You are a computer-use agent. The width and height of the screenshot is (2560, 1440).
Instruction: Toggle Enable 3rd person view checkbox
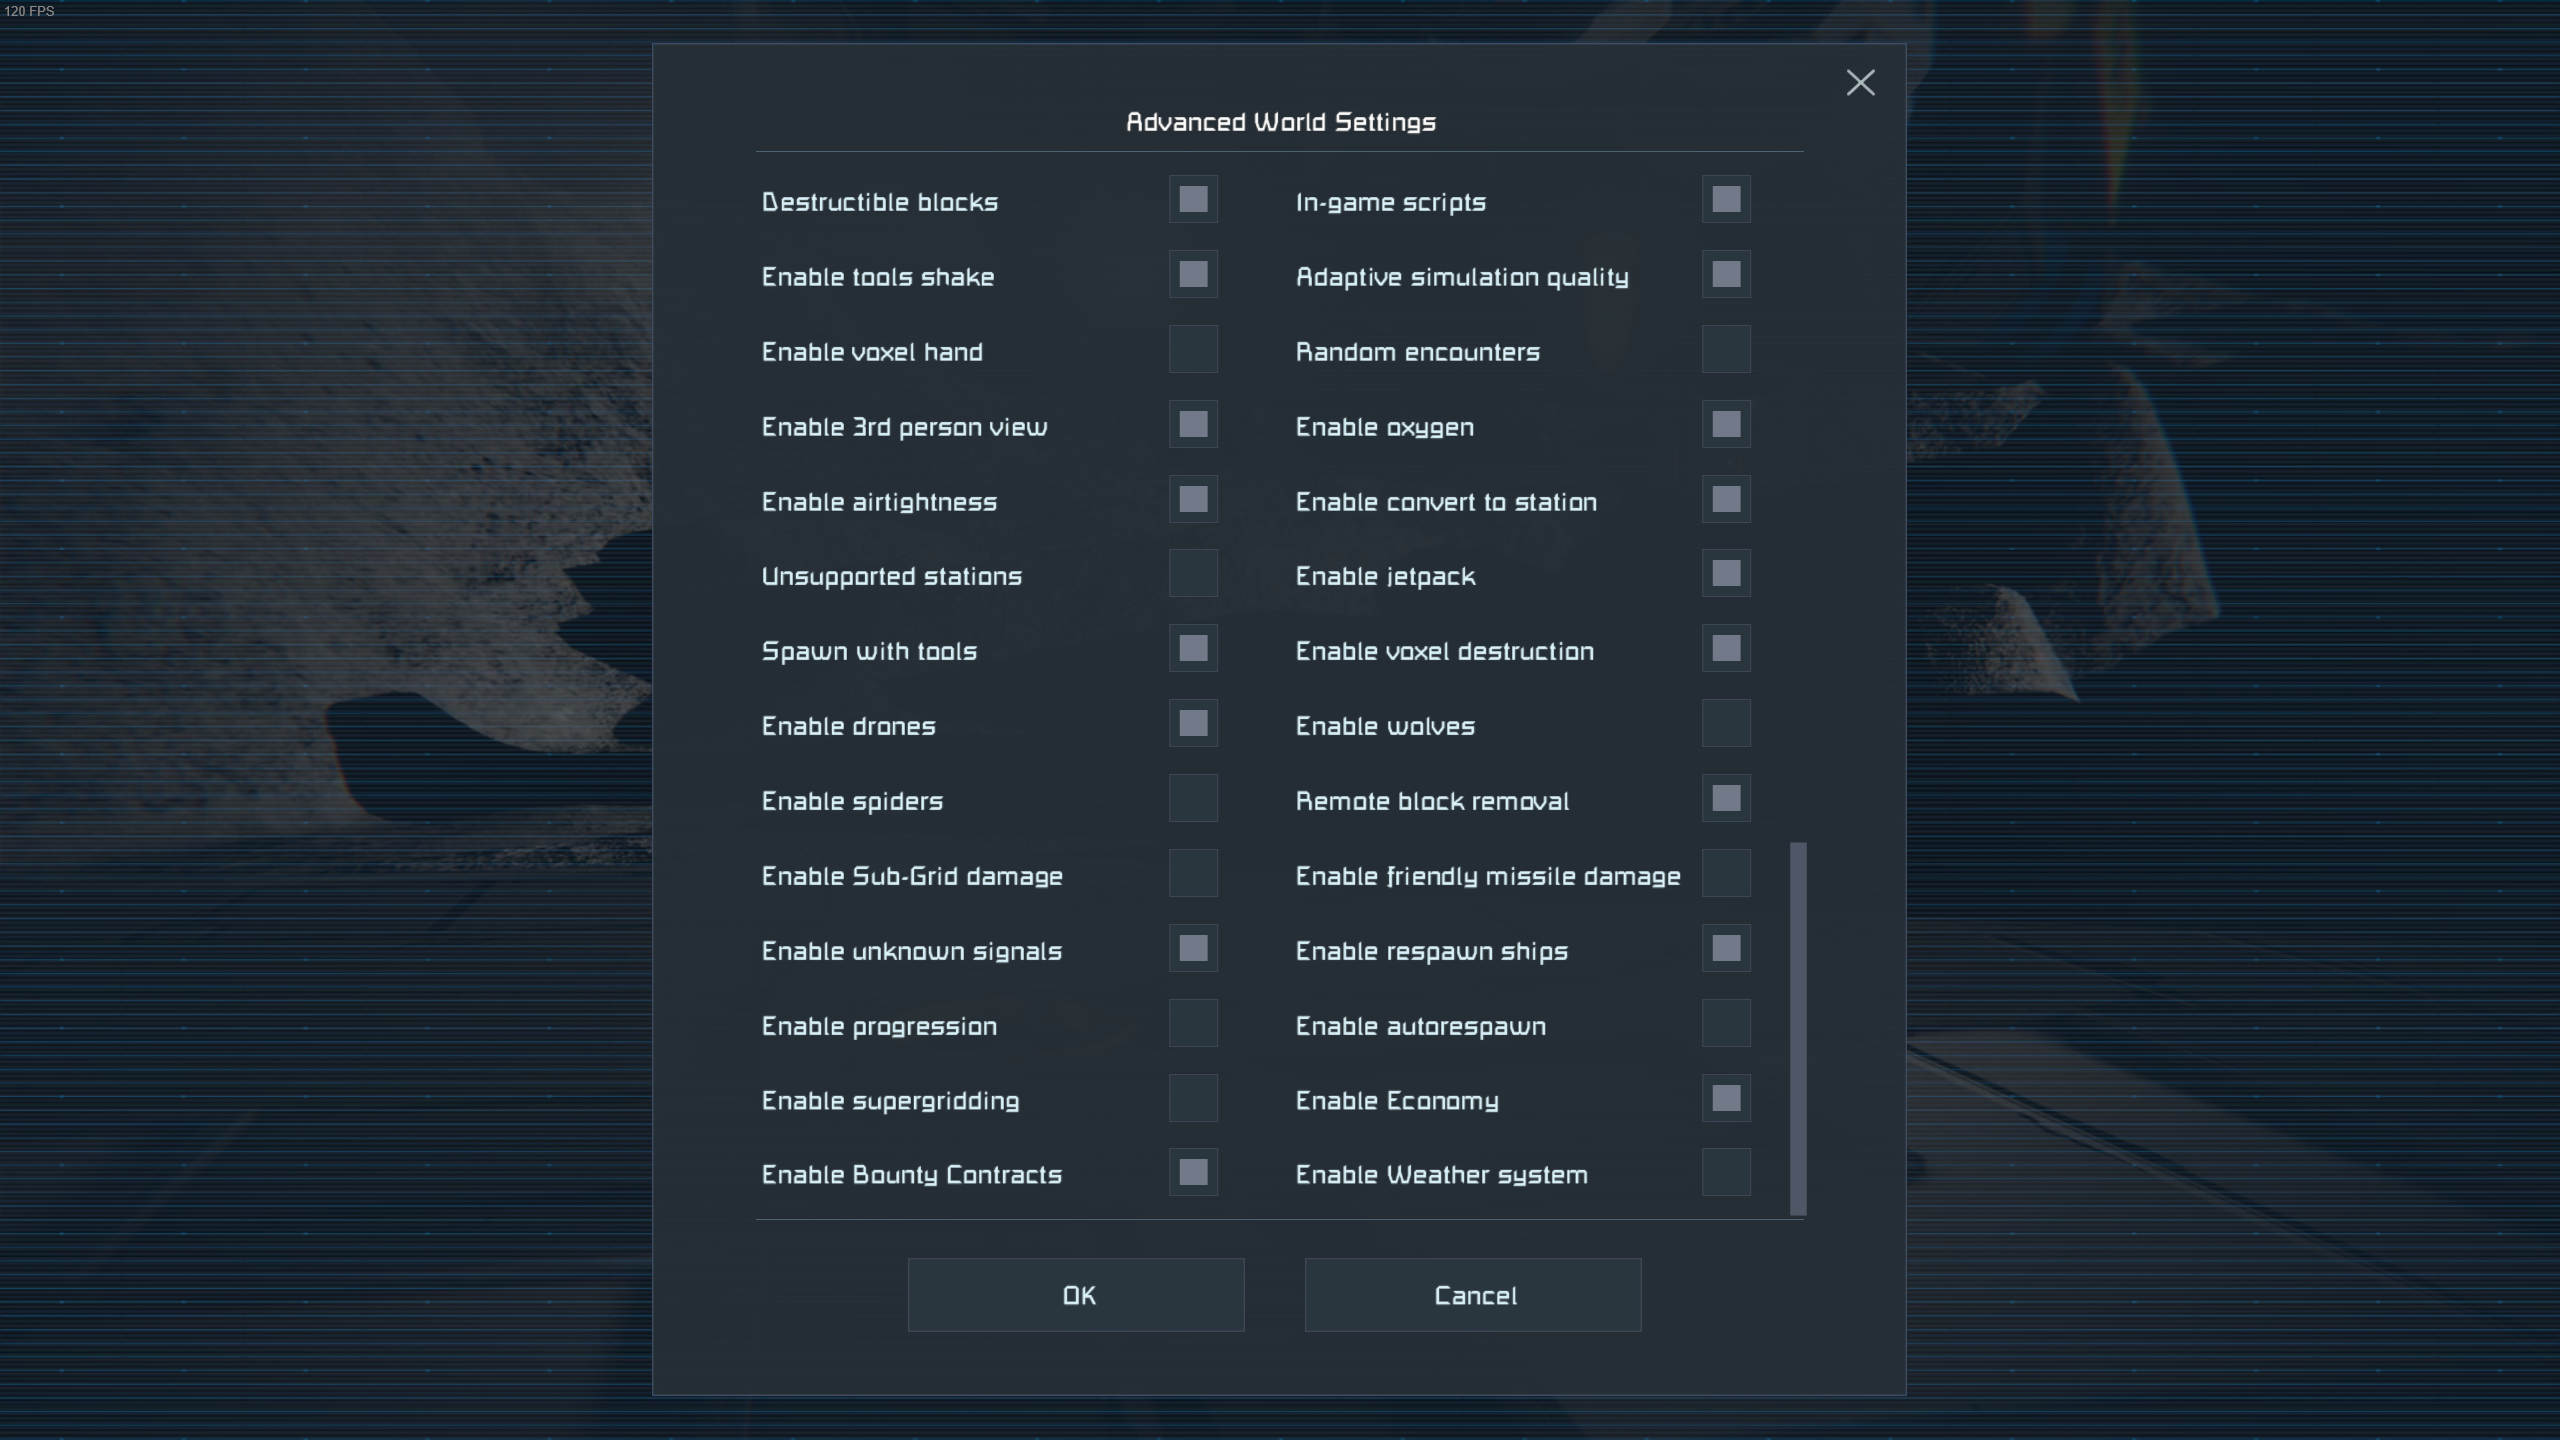point(1193,425)
